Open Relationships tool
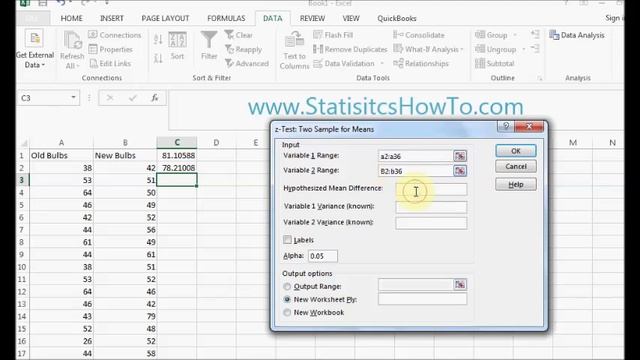The width and height of the screenshot is (640, 360). pyautogui.click(x=421, y=63)
